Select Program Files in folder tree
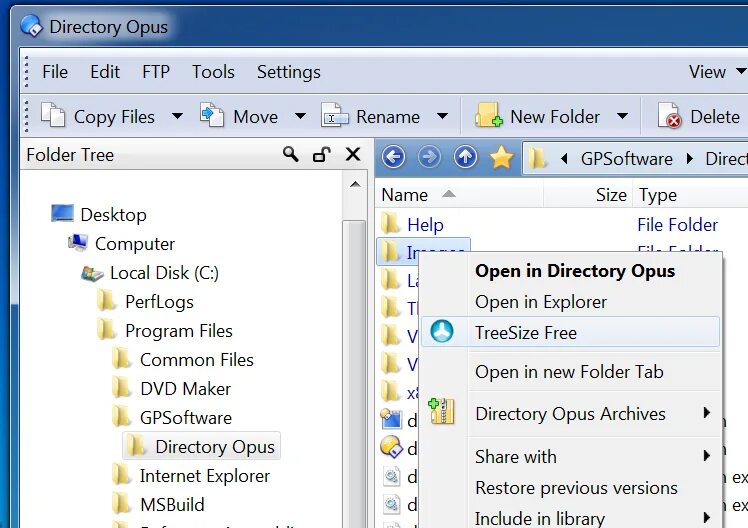The image size is (748, 528). 179,331
